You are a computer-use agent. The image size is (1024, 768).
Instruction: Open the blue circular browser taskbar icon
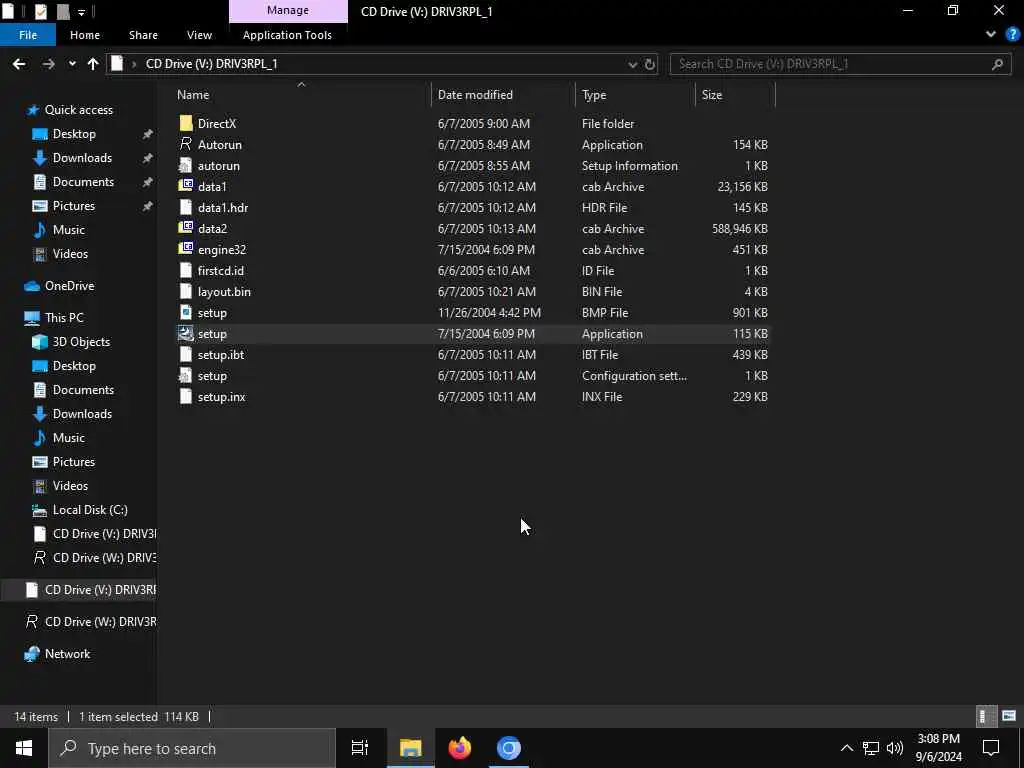coord(509,748)
